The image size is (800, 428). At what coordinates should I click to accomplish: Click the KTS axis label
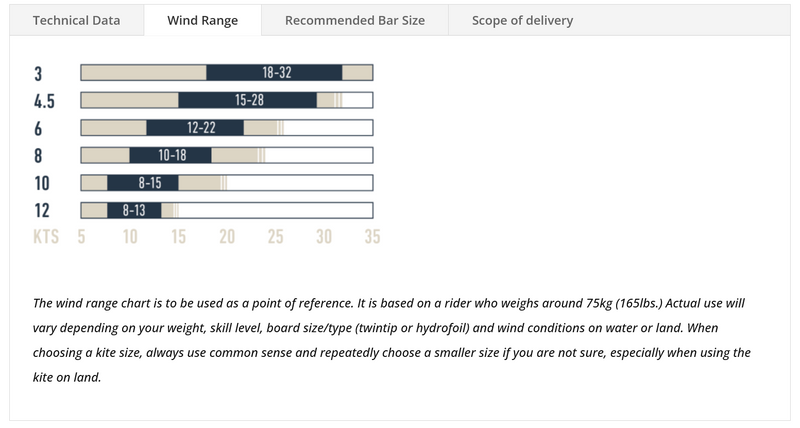46,237
